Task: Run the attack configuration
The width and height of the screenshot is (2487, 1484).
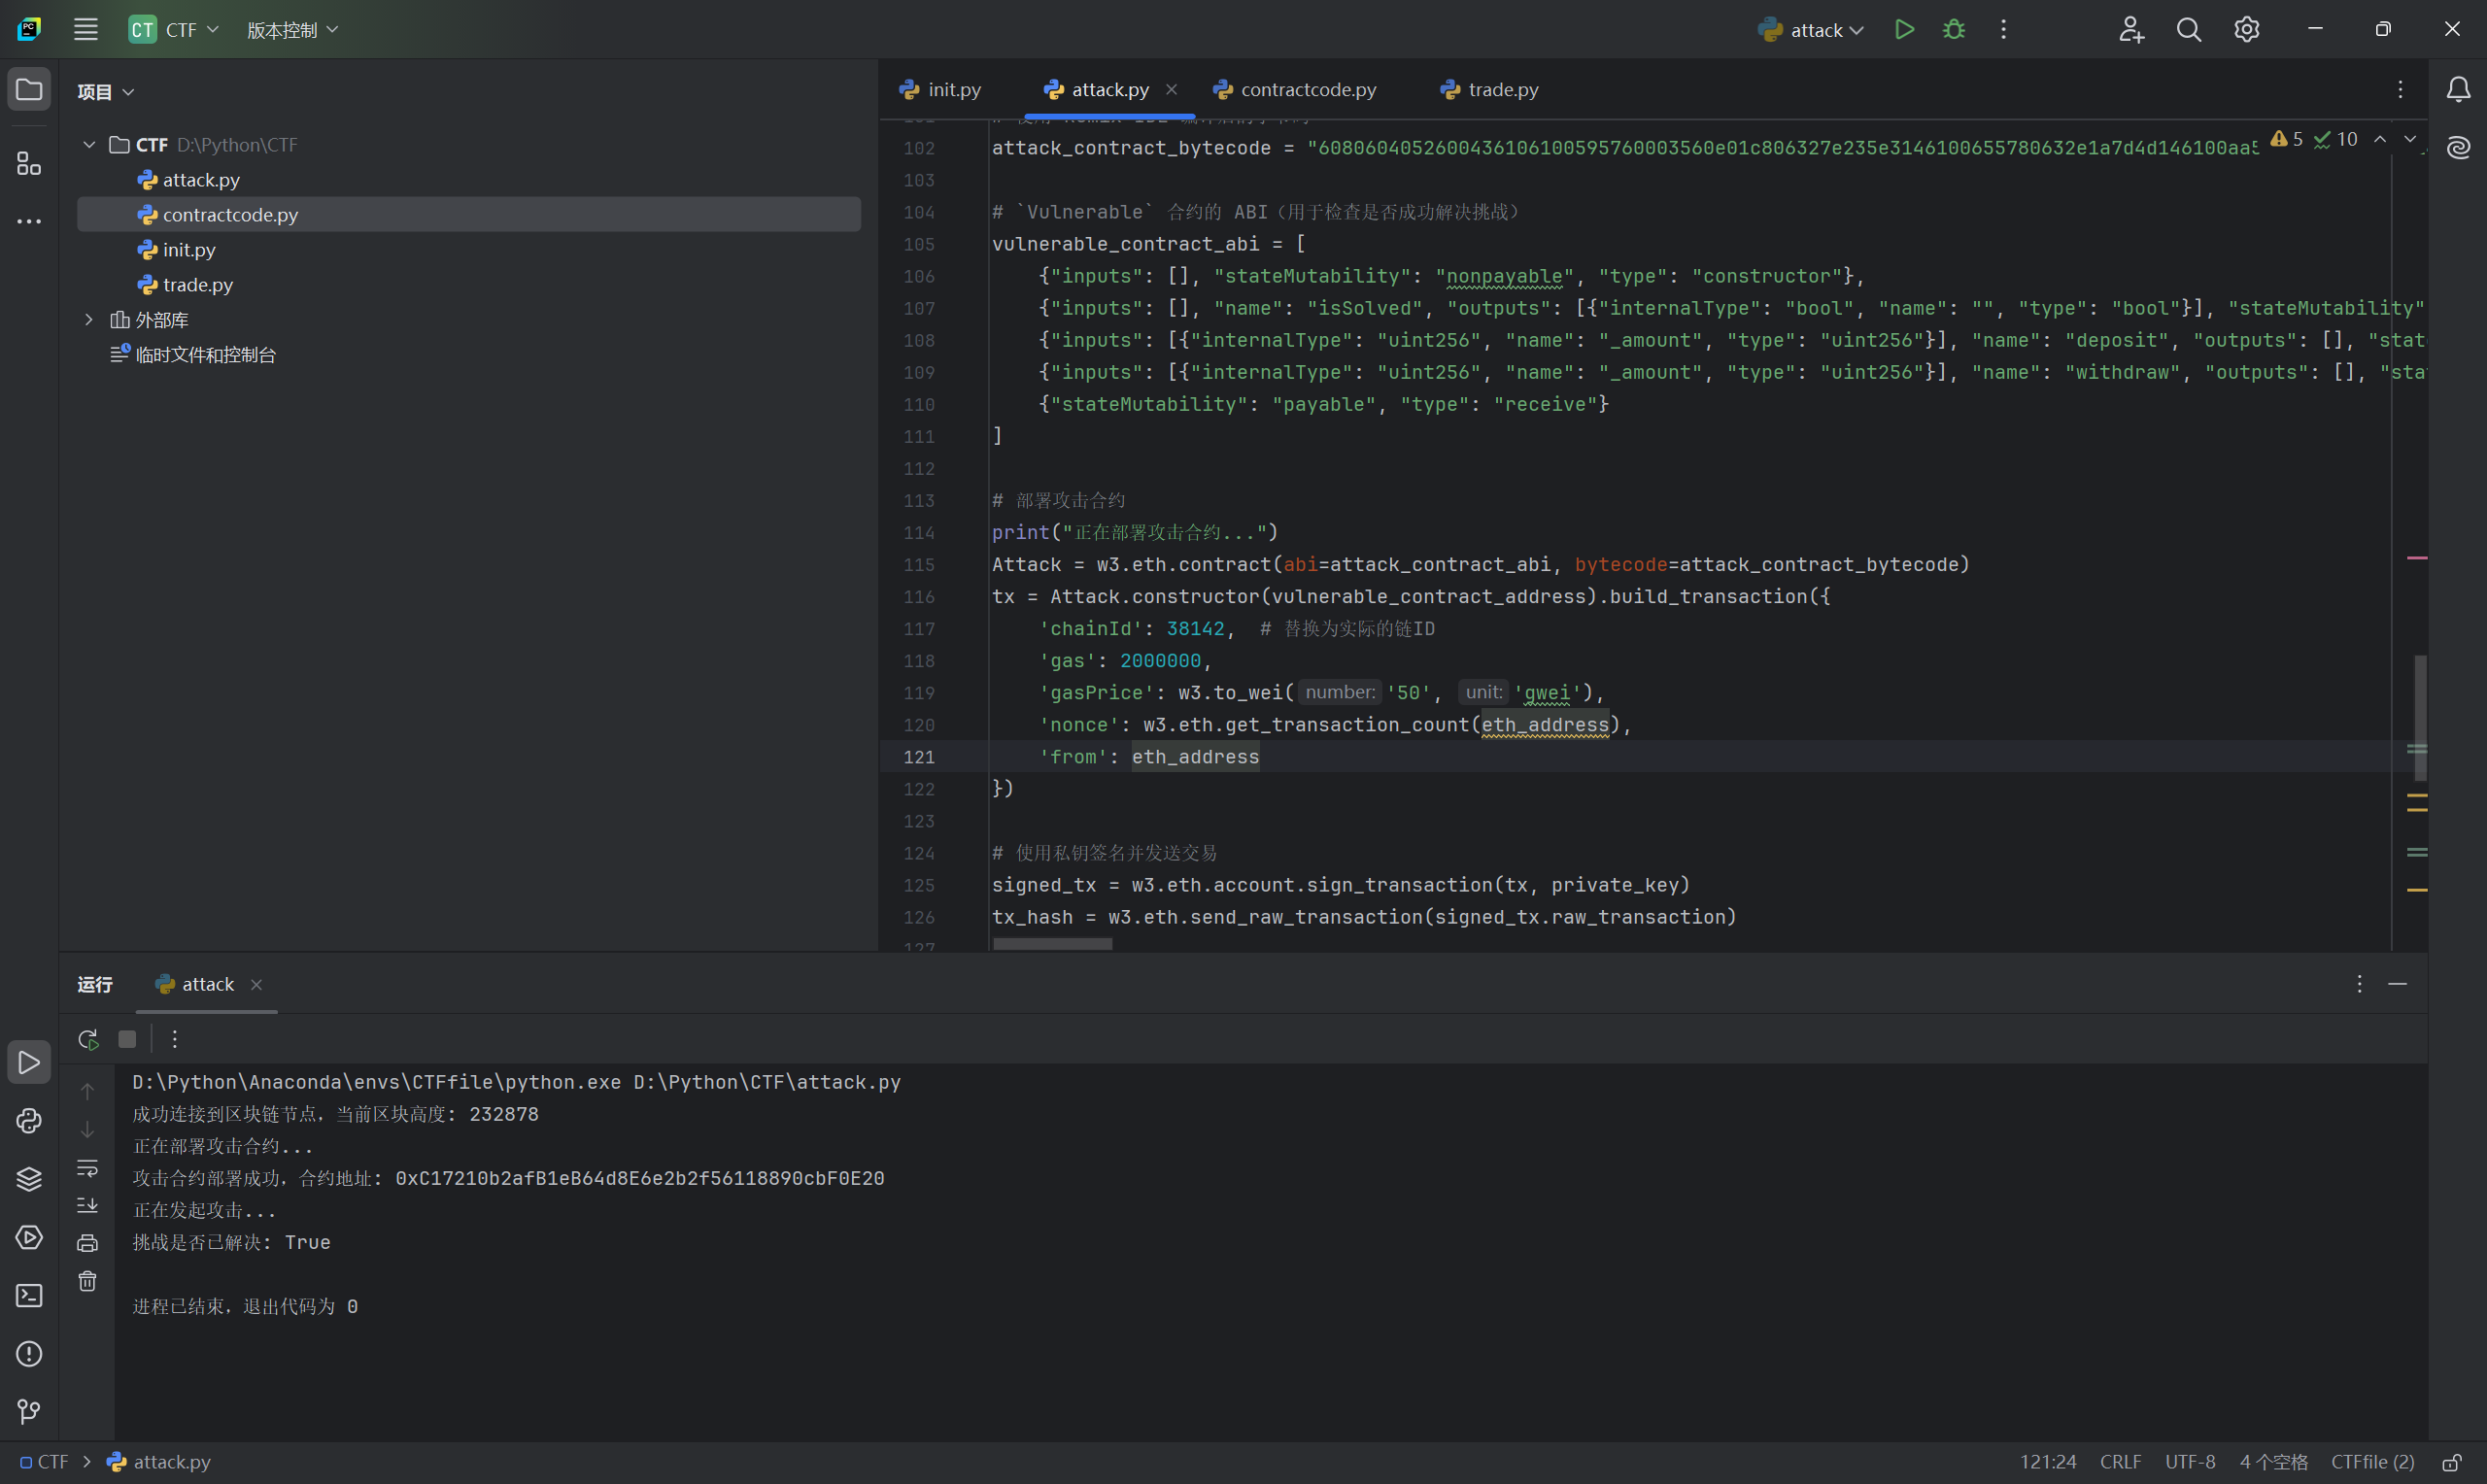Action: pyautogui.click(x=1904, y=30)
